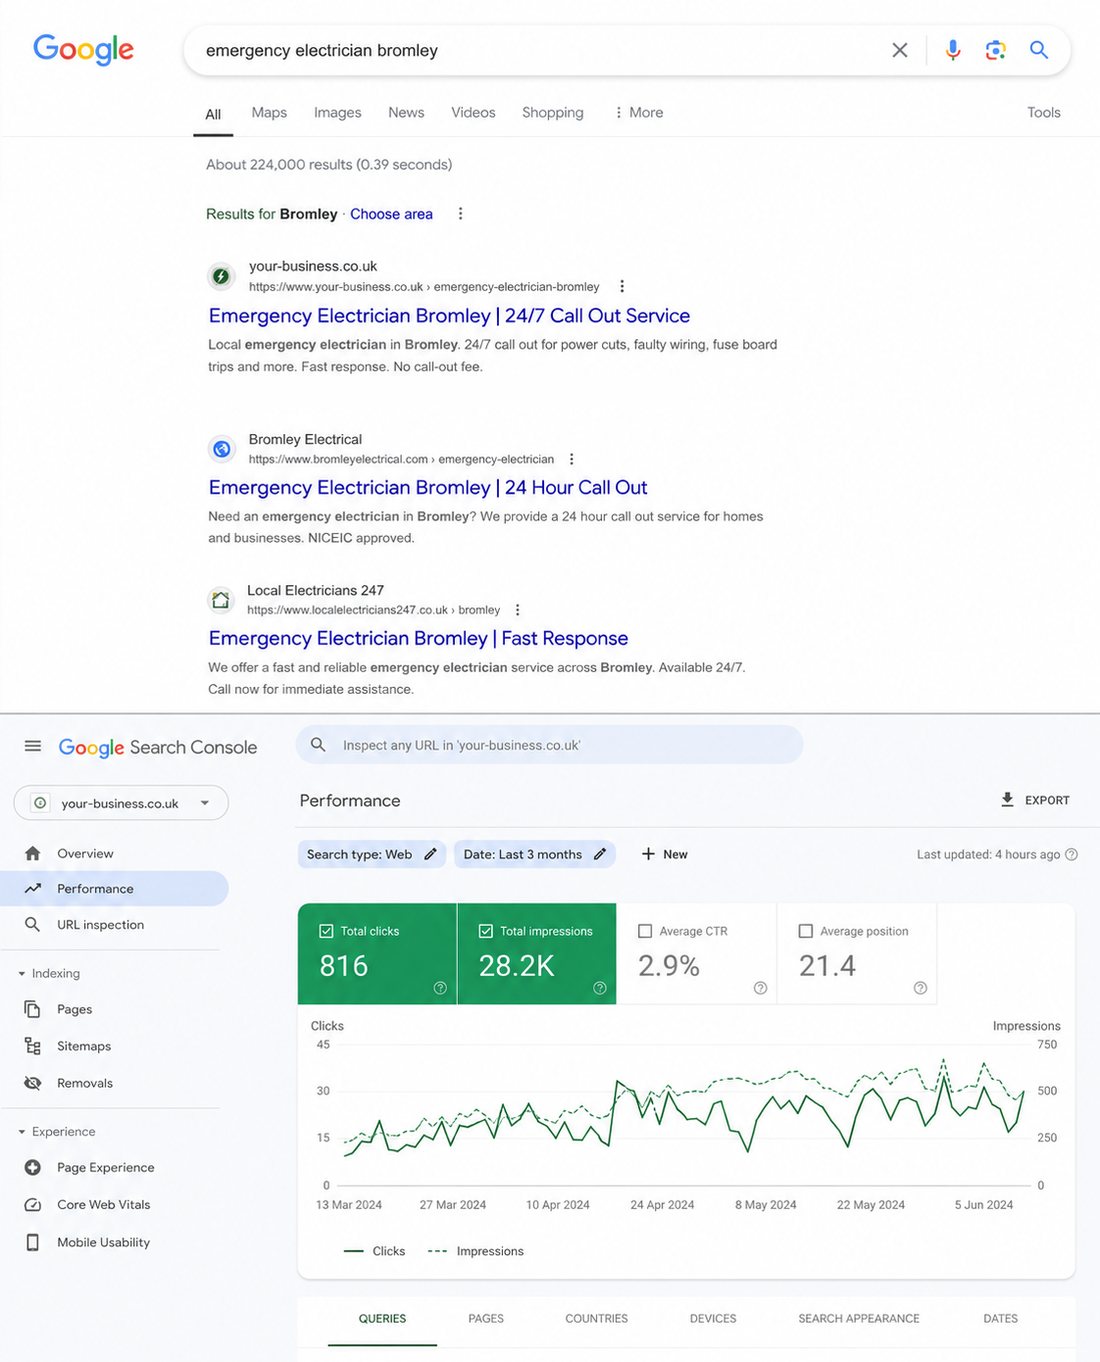Collapse the Experience section

click(58, 1131)
